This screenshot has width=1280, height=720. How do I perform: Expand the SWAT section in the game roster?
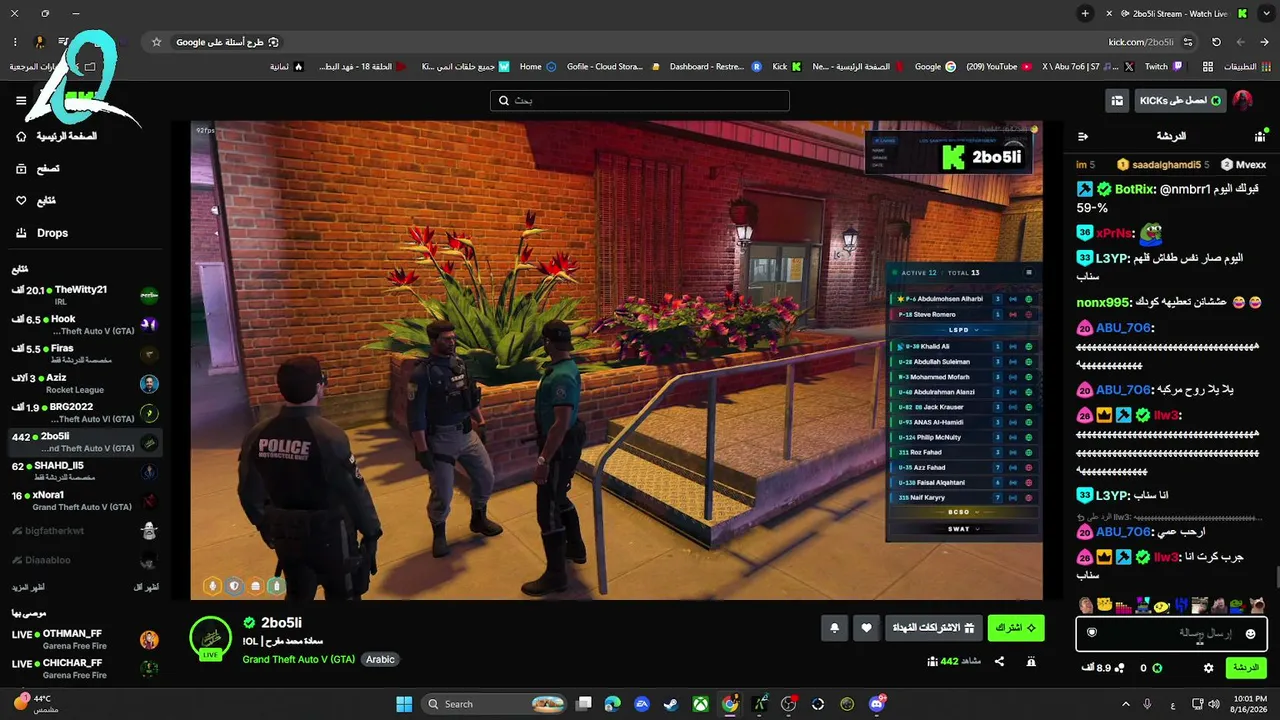[x=962, y=528]
